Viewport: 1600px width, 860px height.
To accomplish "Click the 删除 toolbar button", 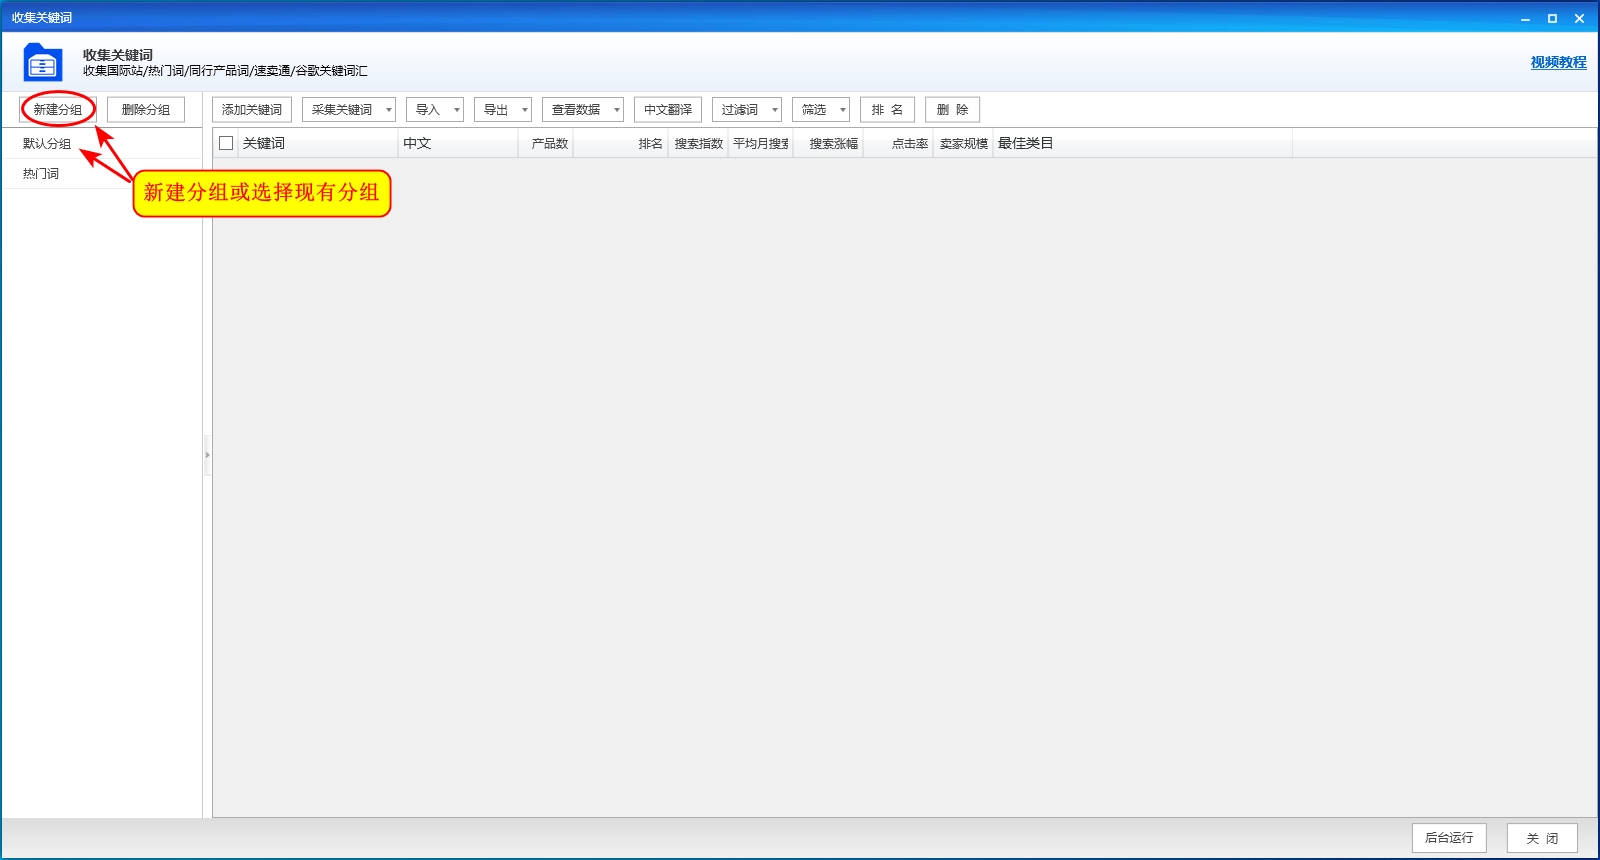I will click(x=952, y=110).
